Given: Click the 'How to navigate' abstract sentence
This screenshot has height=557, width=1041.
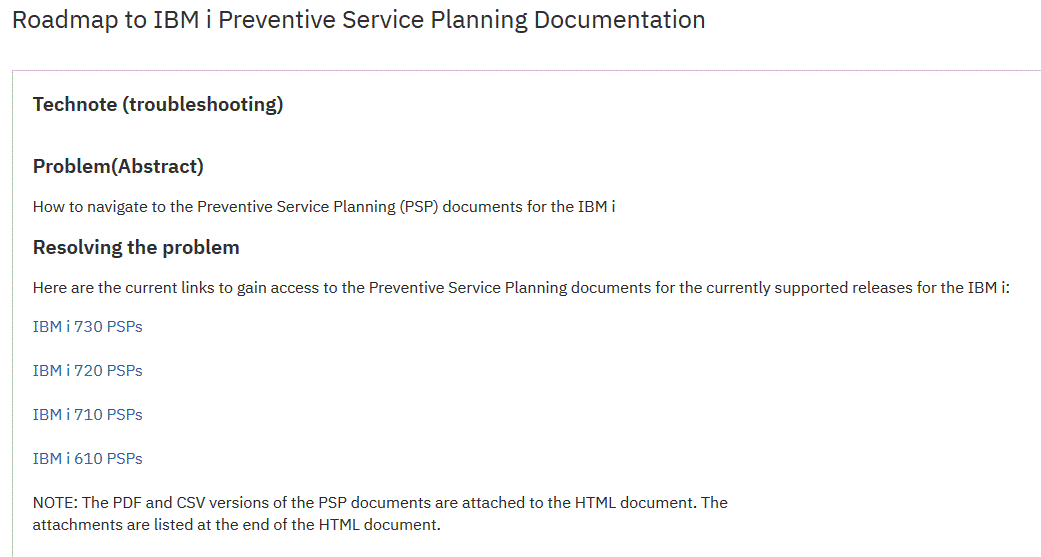Looking at the screenshot, I should 324,206.
